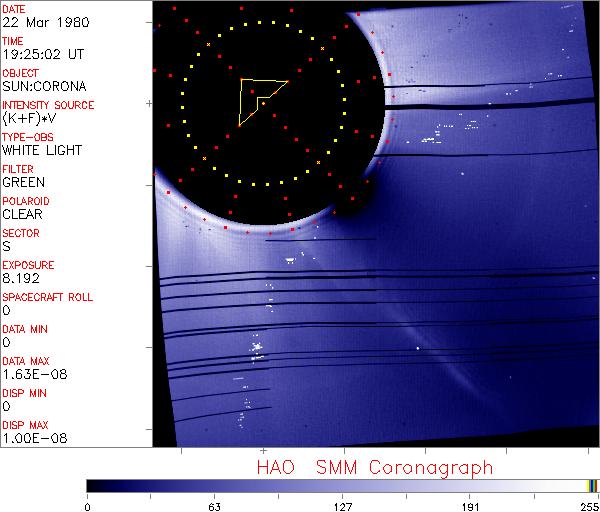The height and width of the screenshot is (512, 600).
Task: Click the multicolored end of the color bar
Action: pyautogui.click(x=592, y=485)
